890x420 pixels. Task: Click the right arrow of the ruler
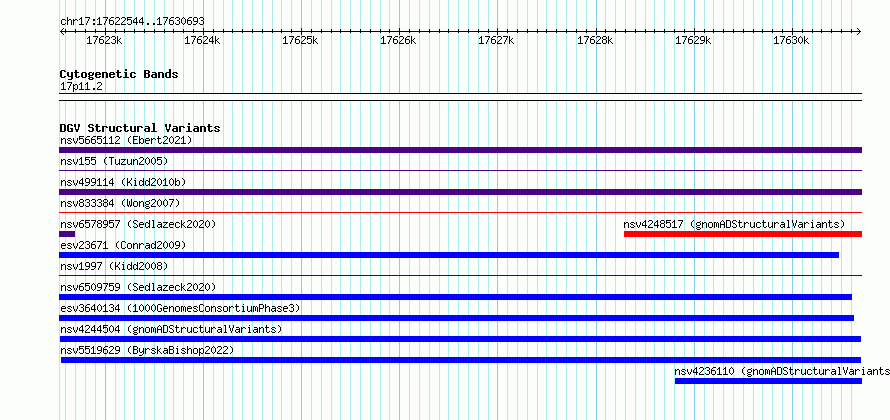click(x=858, y=32)
